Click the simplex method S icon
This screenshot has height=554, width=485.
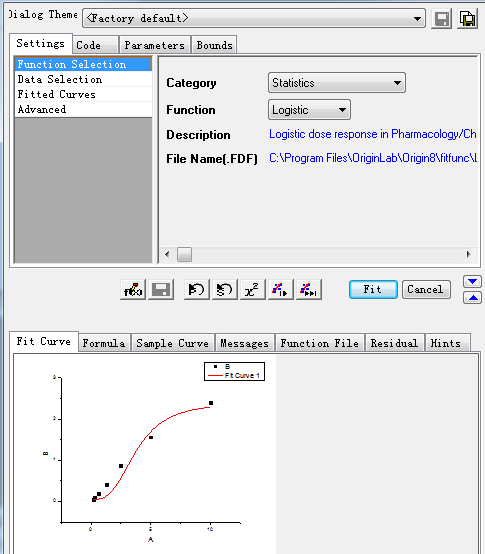[224, 290]
